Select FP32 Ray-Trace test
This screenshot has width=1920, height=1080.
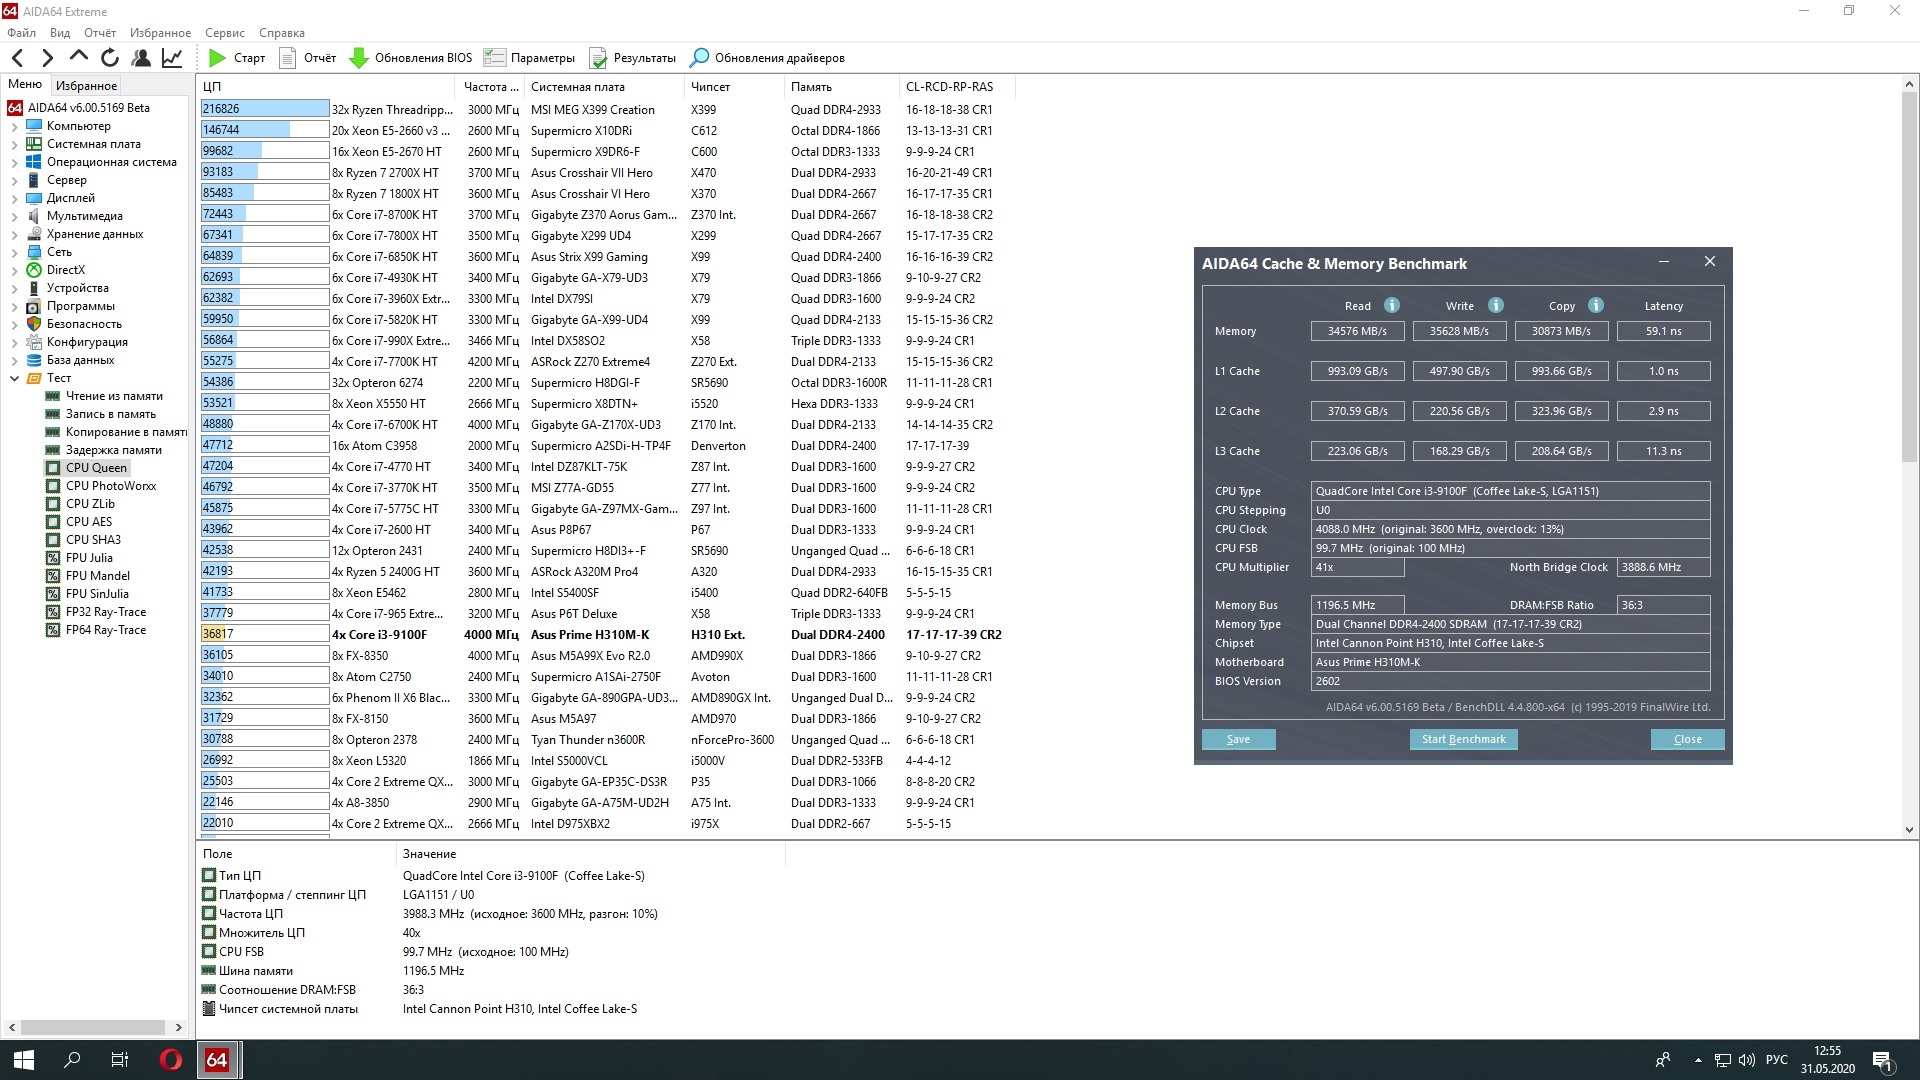[106, 612]
